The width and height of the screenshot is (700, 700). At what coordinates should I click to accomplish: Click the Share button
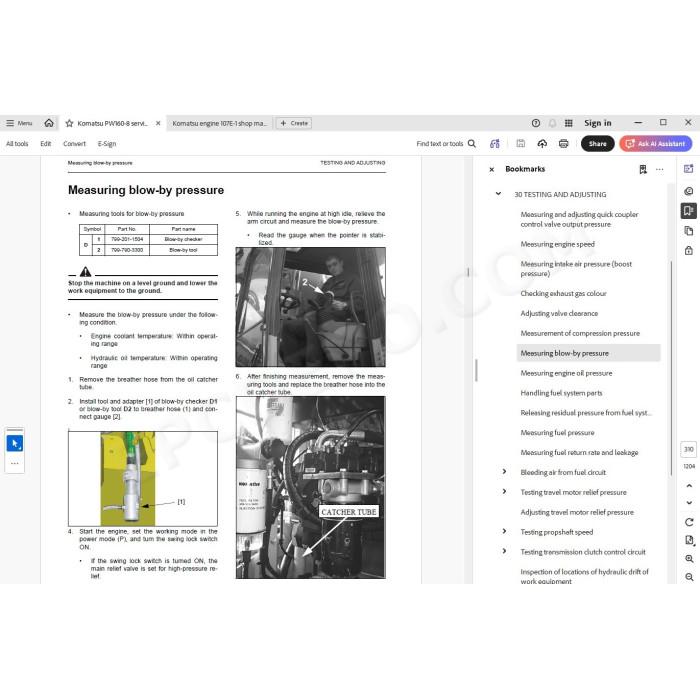[597, 144]
